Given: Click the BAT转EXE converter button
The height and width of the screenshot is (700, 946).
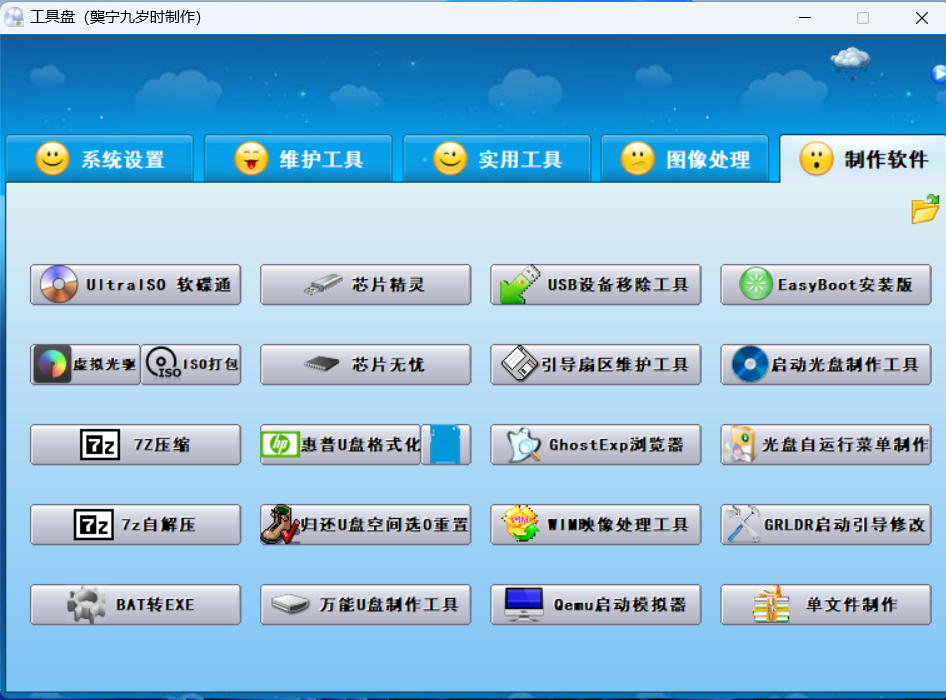Looking at the screenshot, I should point(136,605).
